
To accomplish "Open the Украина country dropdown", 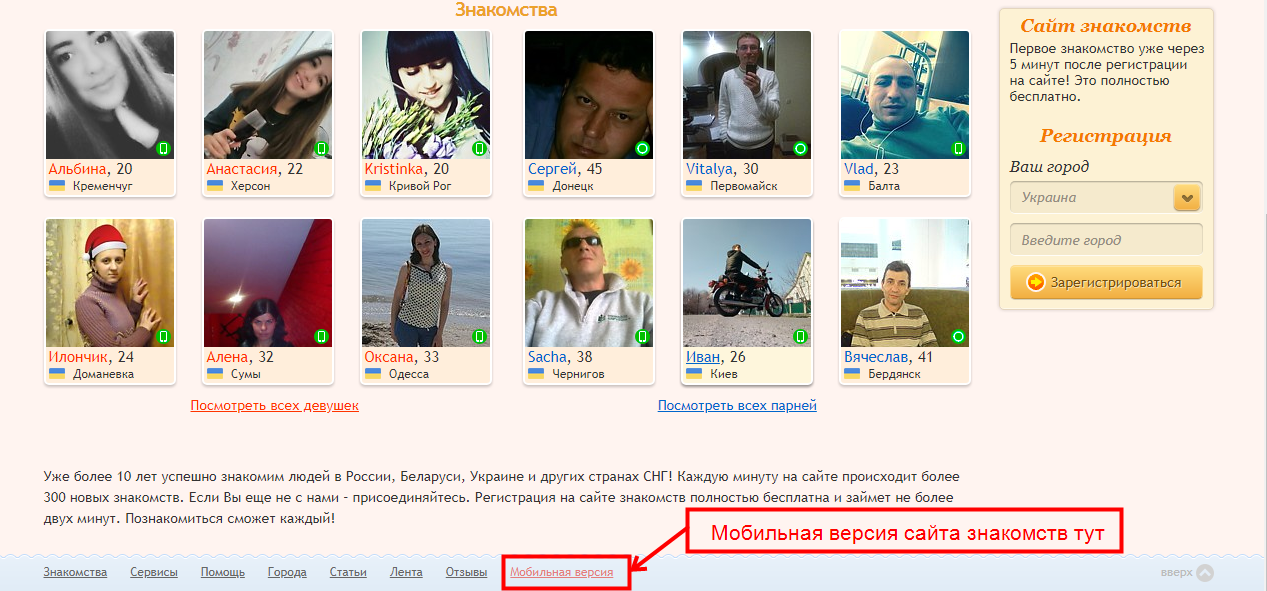I will tap(1106, 197).
